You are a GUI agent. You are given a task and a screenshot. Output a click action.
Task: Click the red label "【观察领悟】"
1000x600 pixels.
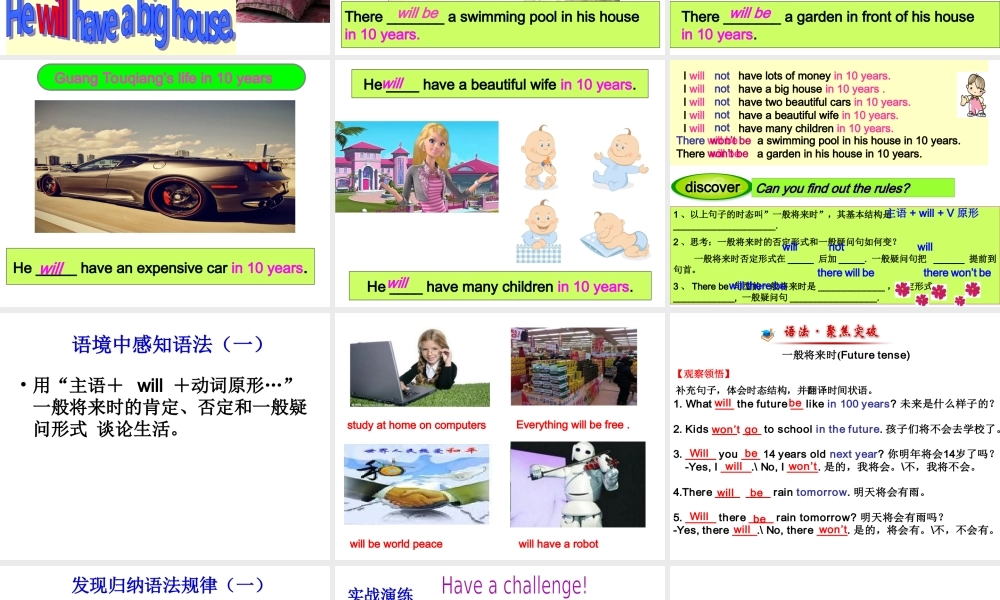[703, 374]
